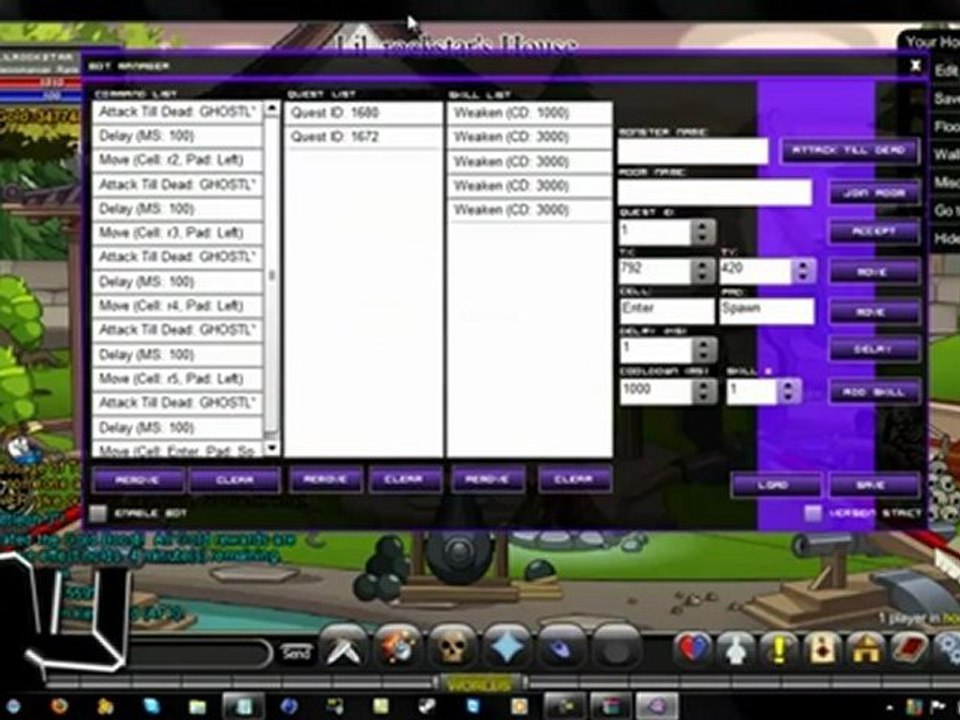Screen dimensions: 960x720
Task: Open the yellow exclamation quest icon
Action: tap(779, 649)
